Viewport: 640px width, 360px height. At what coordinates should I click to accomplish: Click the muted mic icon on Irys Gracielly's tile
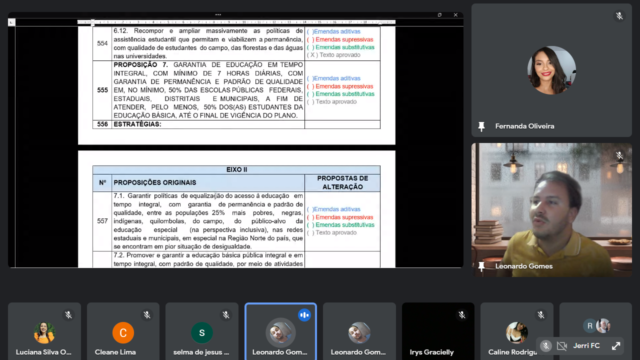pos(462,315)
